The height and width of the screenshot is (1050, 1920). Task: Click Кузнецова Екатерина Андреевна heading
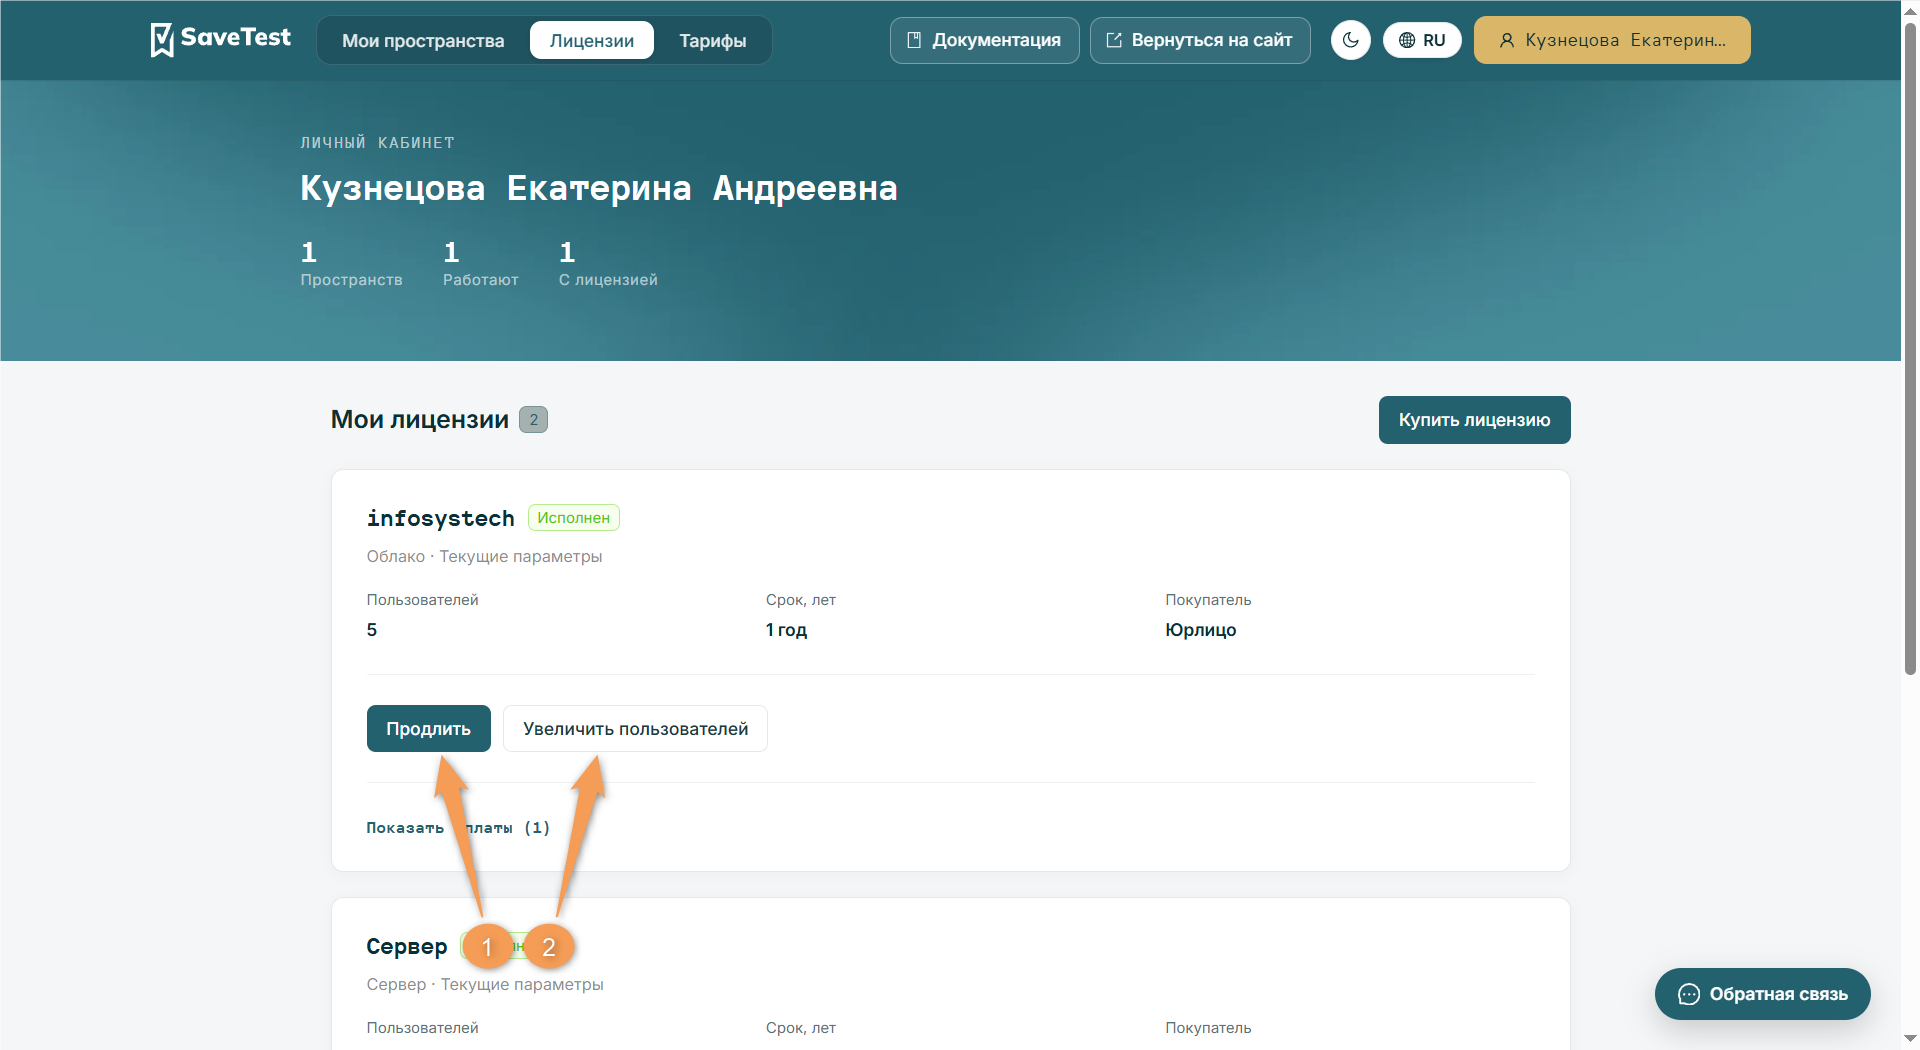[599, 188]
